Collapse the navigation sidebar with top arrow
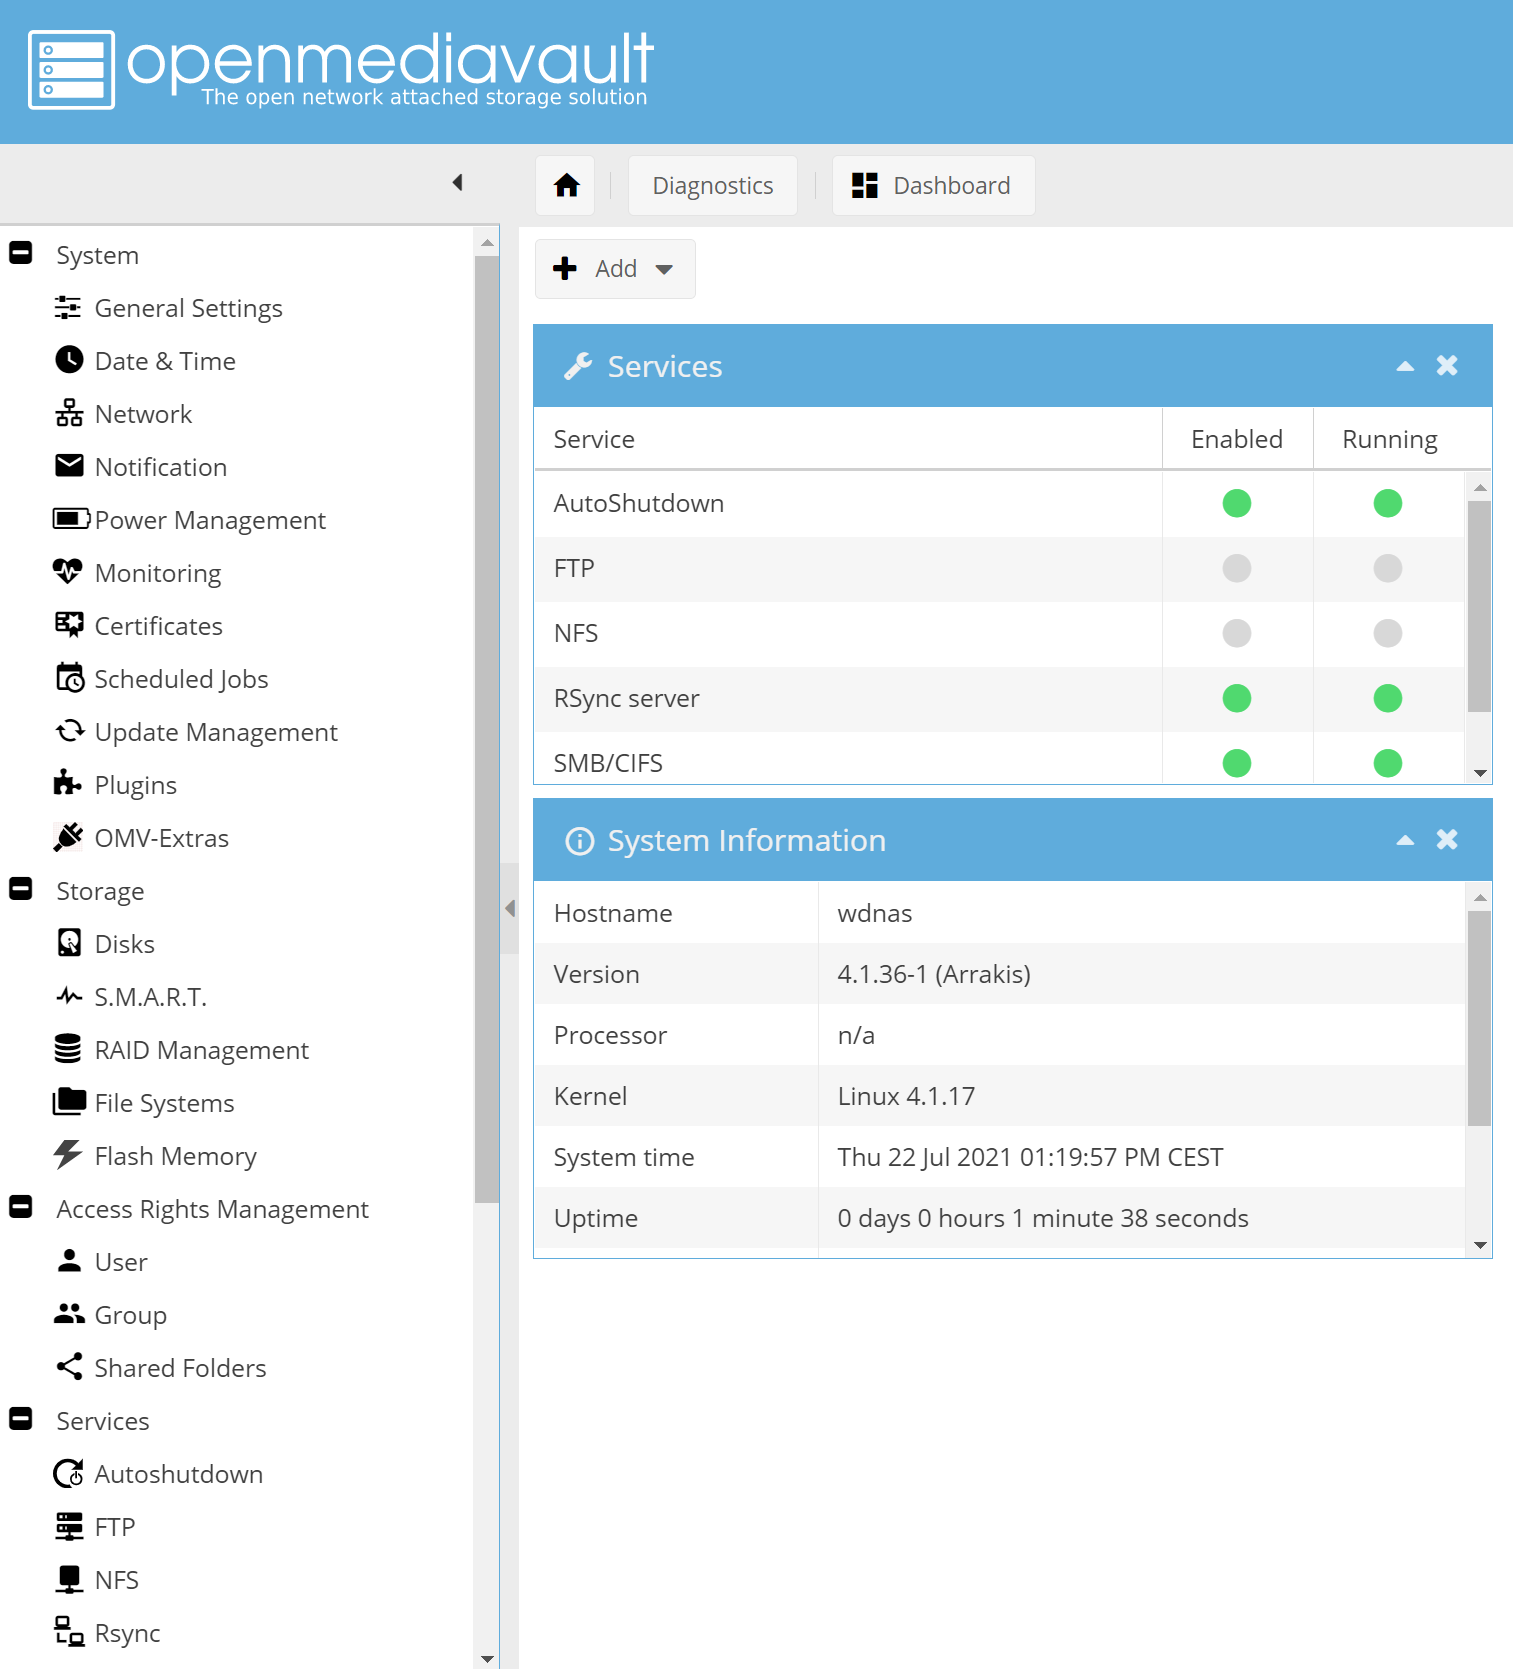The width and height of the screenshot is (1513, 1669). (458, 182)
